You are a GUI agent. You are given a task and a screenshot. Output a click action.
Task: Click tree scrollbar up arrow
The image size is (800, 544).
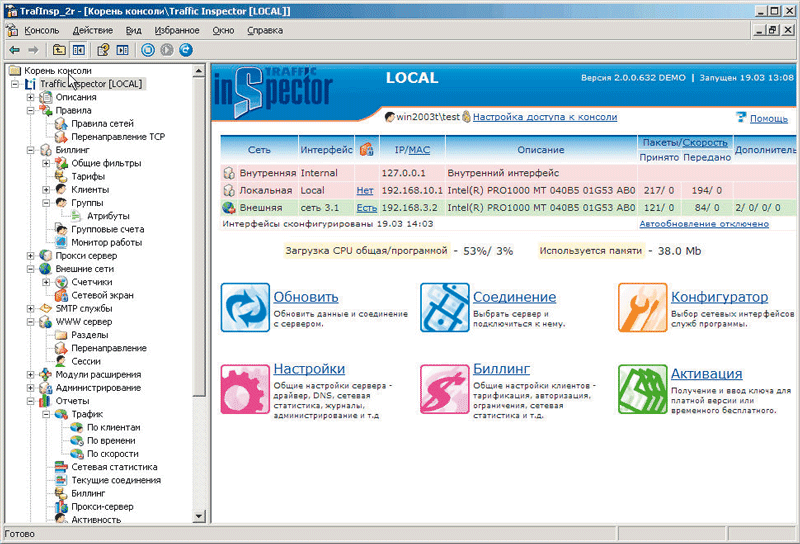[x=199, y=70]
